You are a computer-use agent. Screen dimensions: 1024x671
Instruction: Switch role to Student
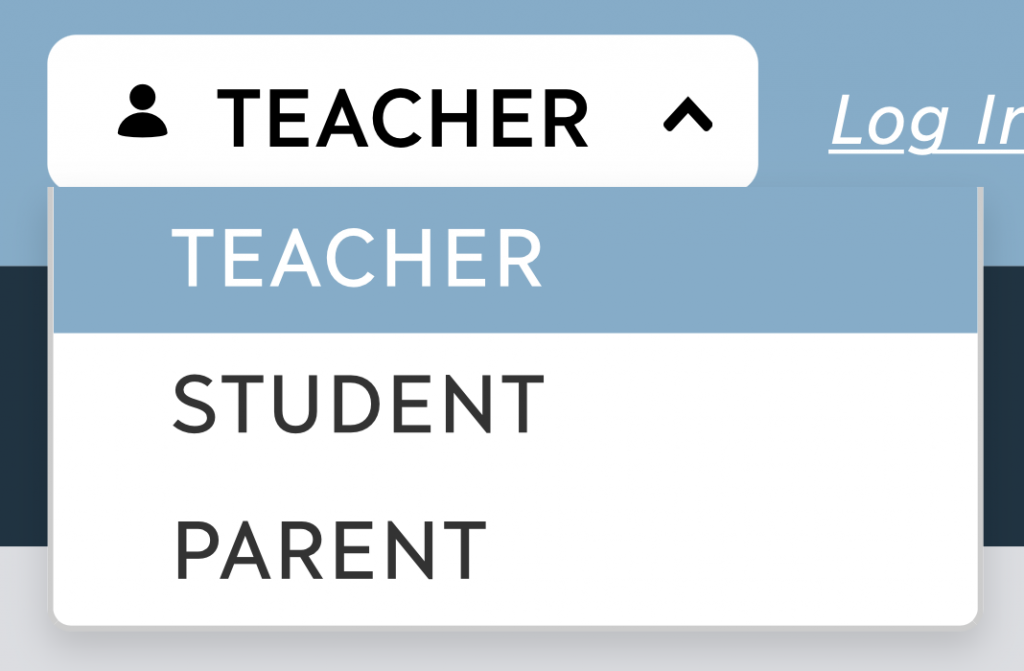pyautogui.click(x=515, y=404)
